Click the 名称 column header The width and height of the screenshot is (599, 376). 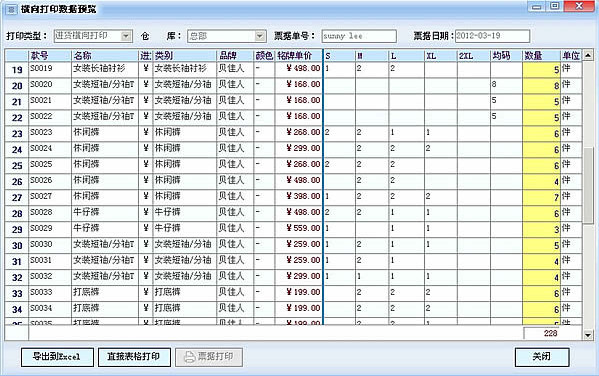coord(105,56)
